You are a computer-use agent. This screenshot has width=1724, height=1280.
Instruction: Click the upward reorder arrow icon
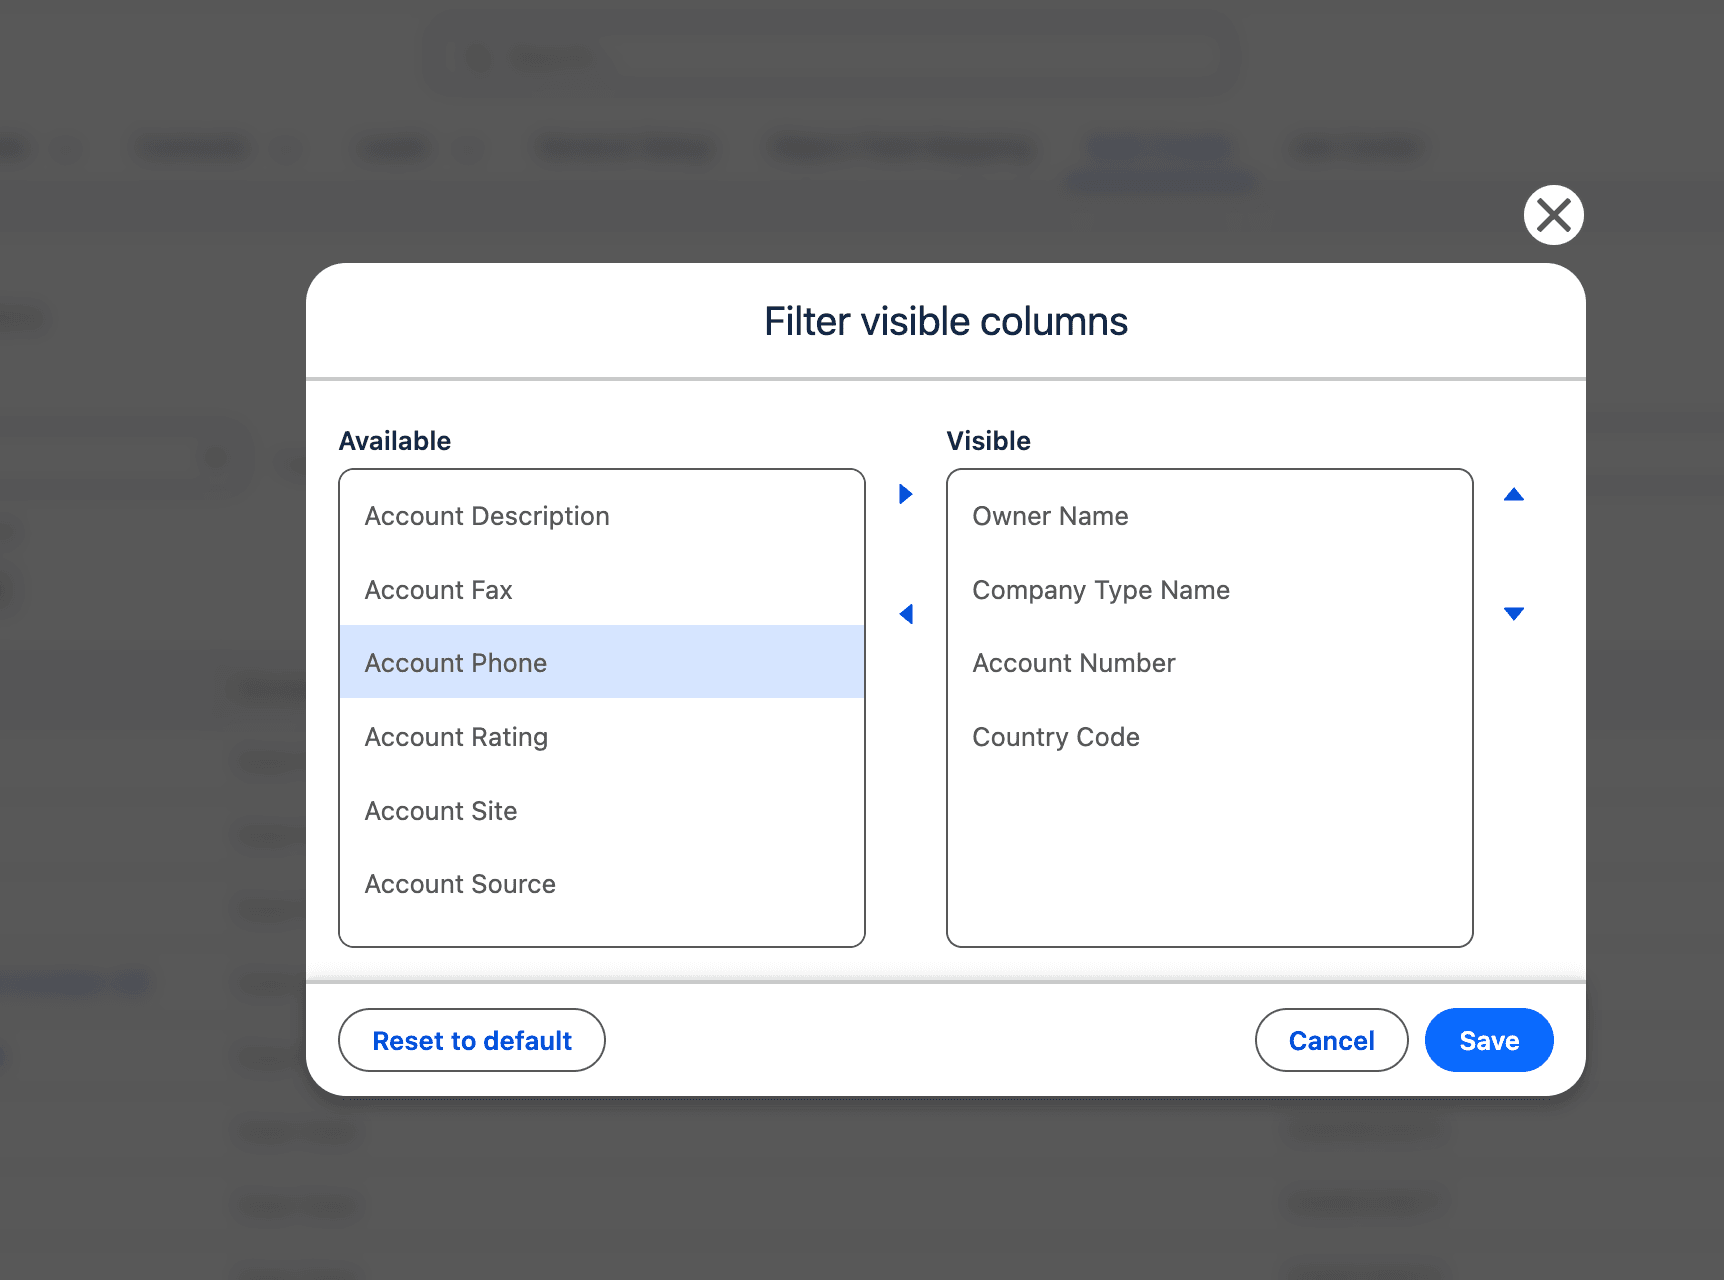coord(1514,493)
